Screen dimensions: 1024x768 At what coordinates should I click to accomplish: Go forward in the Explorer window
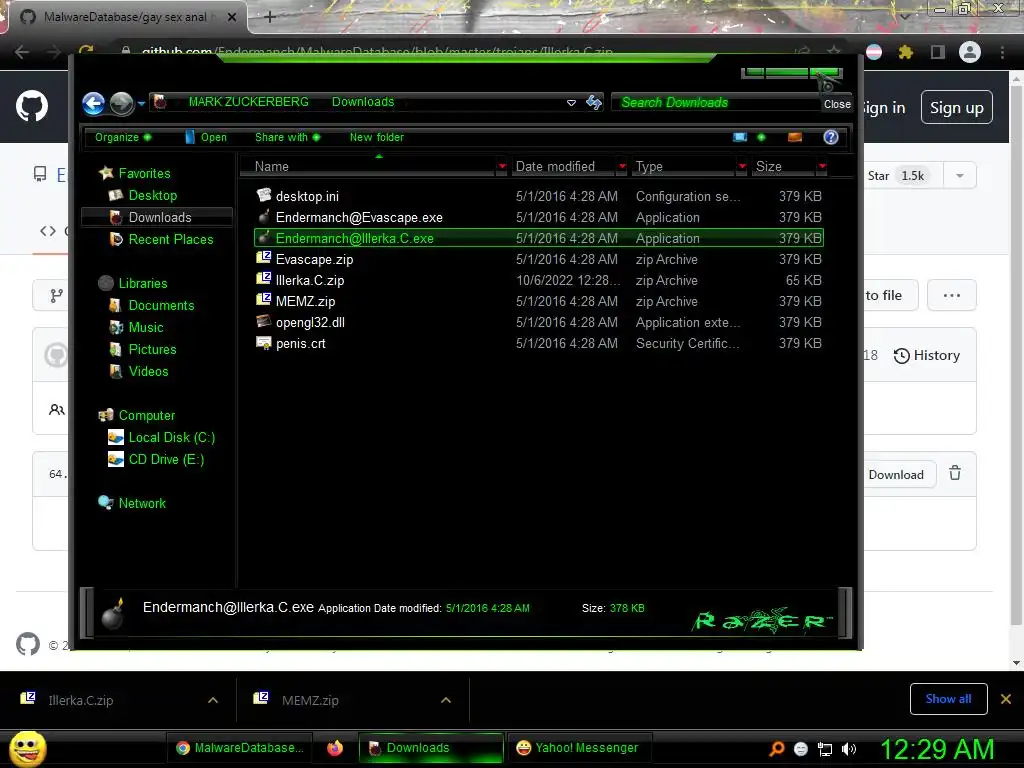click(121, 103)
